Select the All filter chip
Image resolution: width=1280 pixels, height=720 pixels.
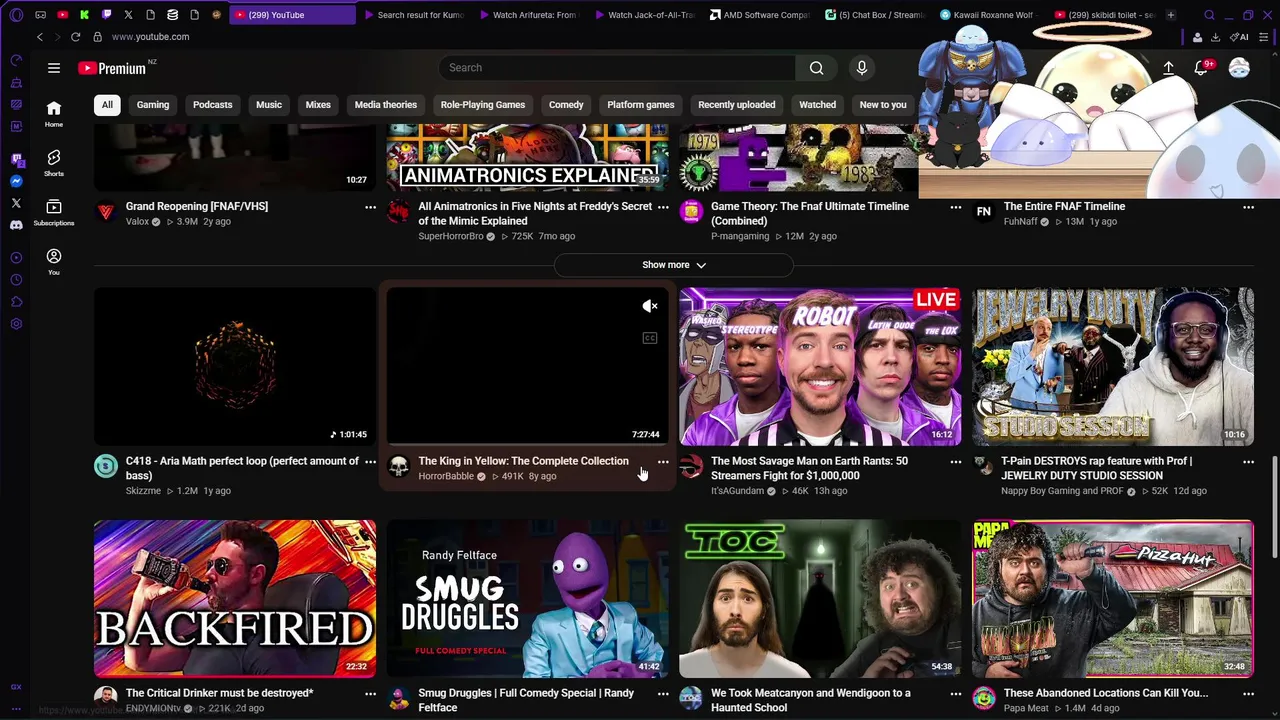click(107, 105)
